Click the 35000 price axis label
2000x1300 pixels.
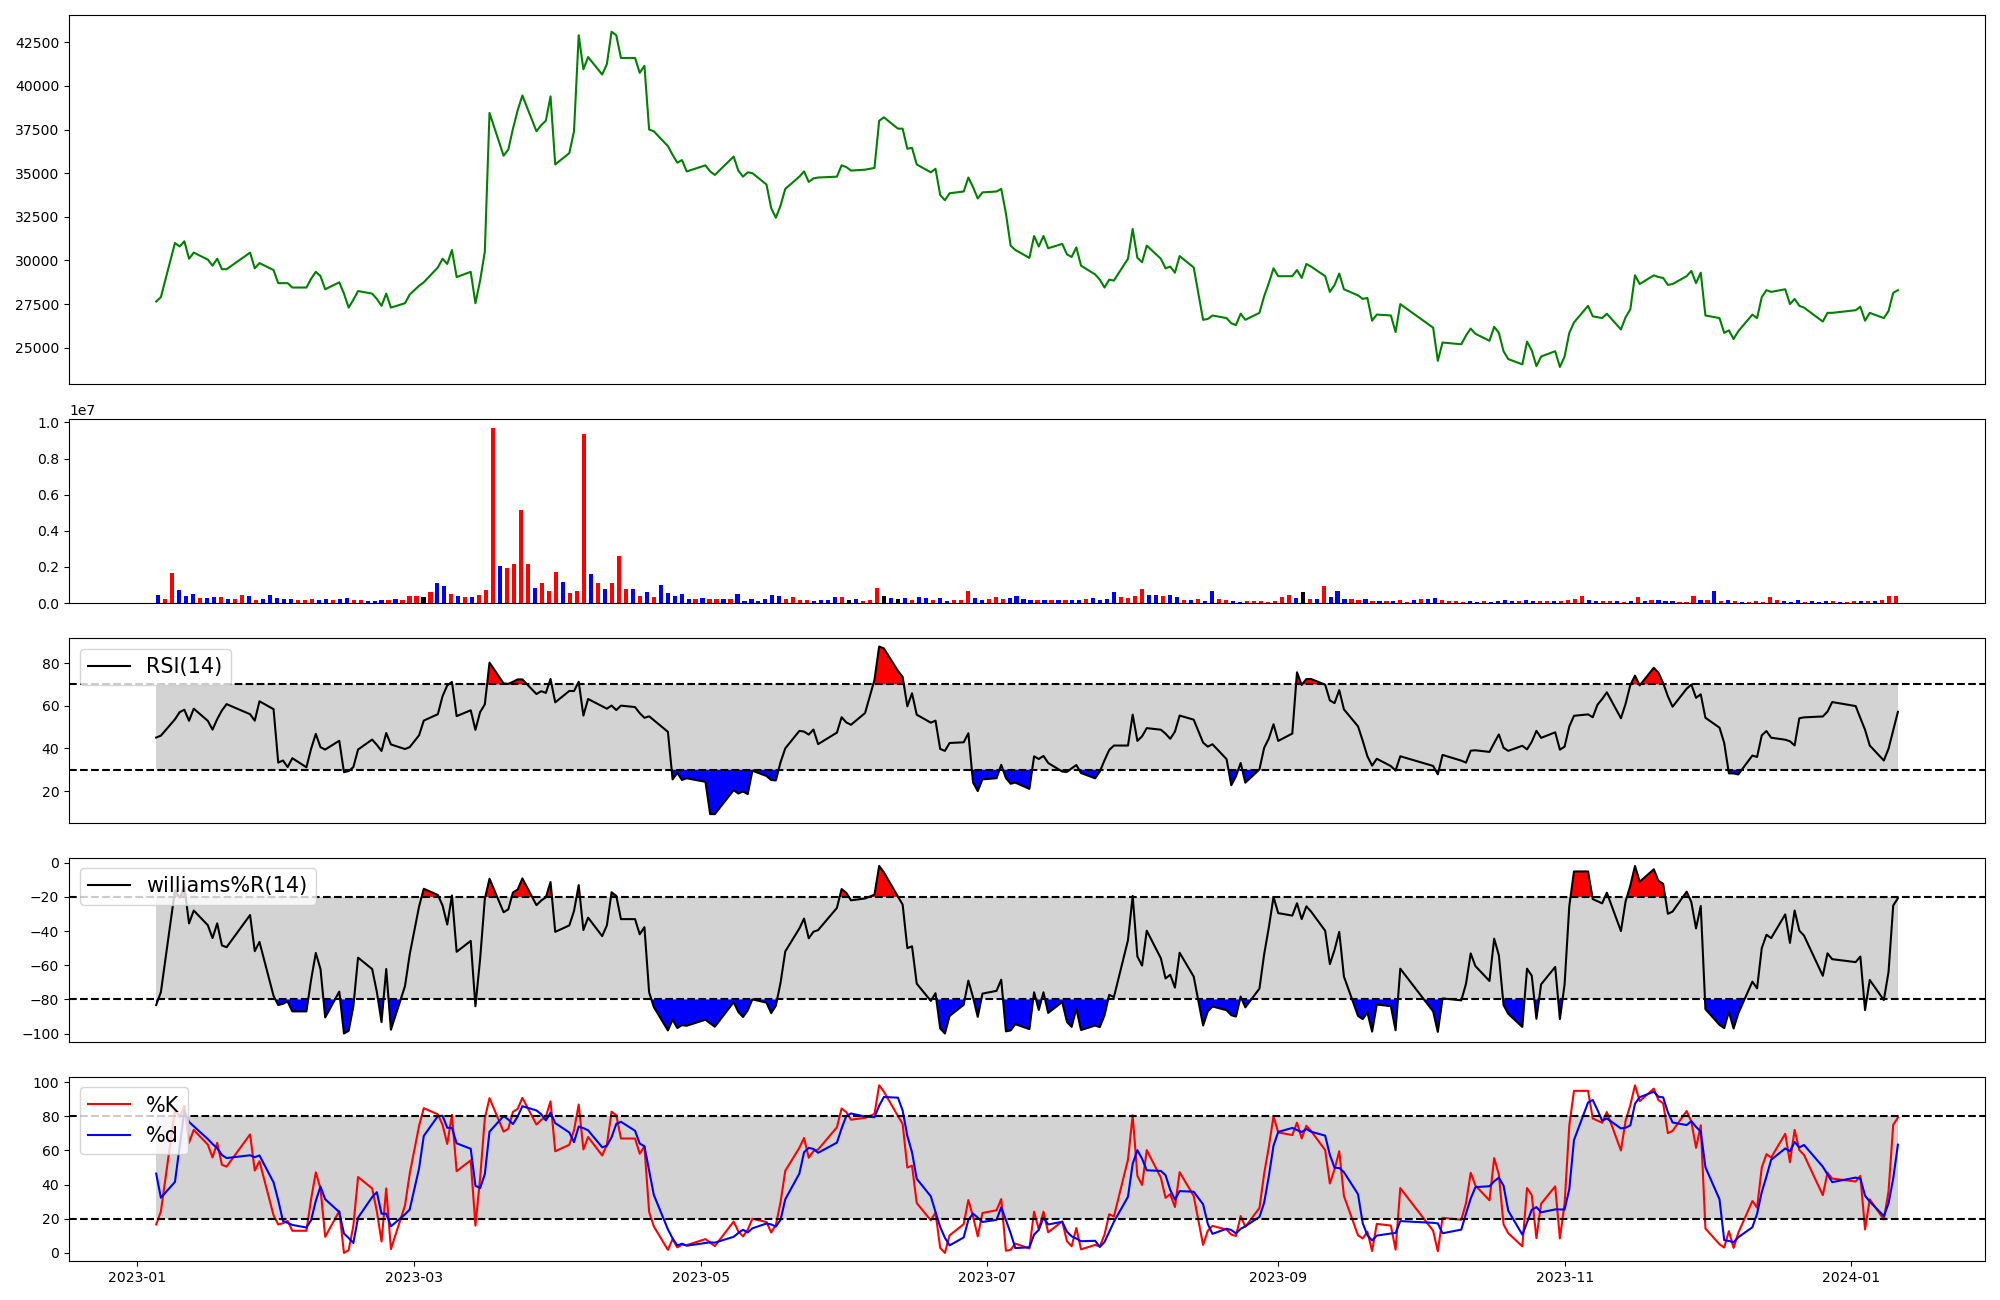[x=37, y=174]
